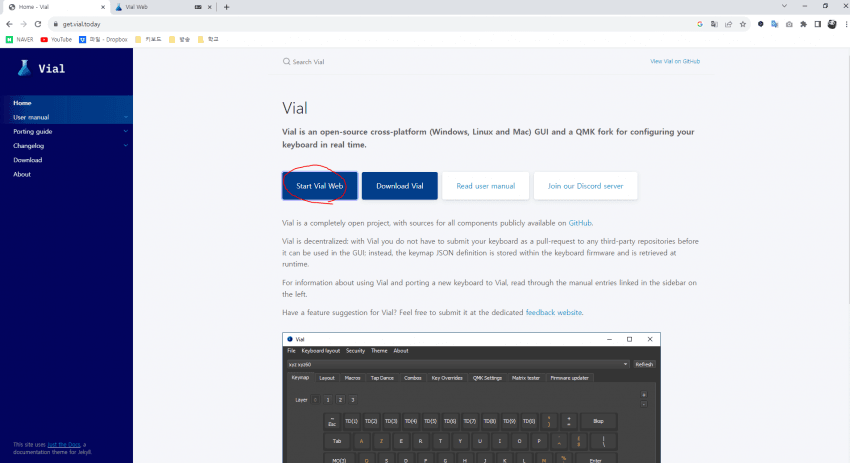850x463 pixels.
Task: Expand the User manual section
Action: [x=126, y=117]
